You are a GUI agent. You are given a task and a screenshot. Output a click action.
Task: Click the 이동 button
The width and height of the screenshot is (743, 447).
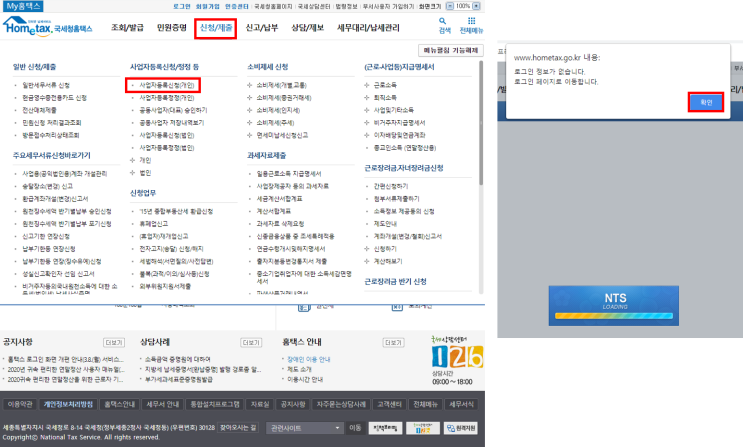click(355, 428)
